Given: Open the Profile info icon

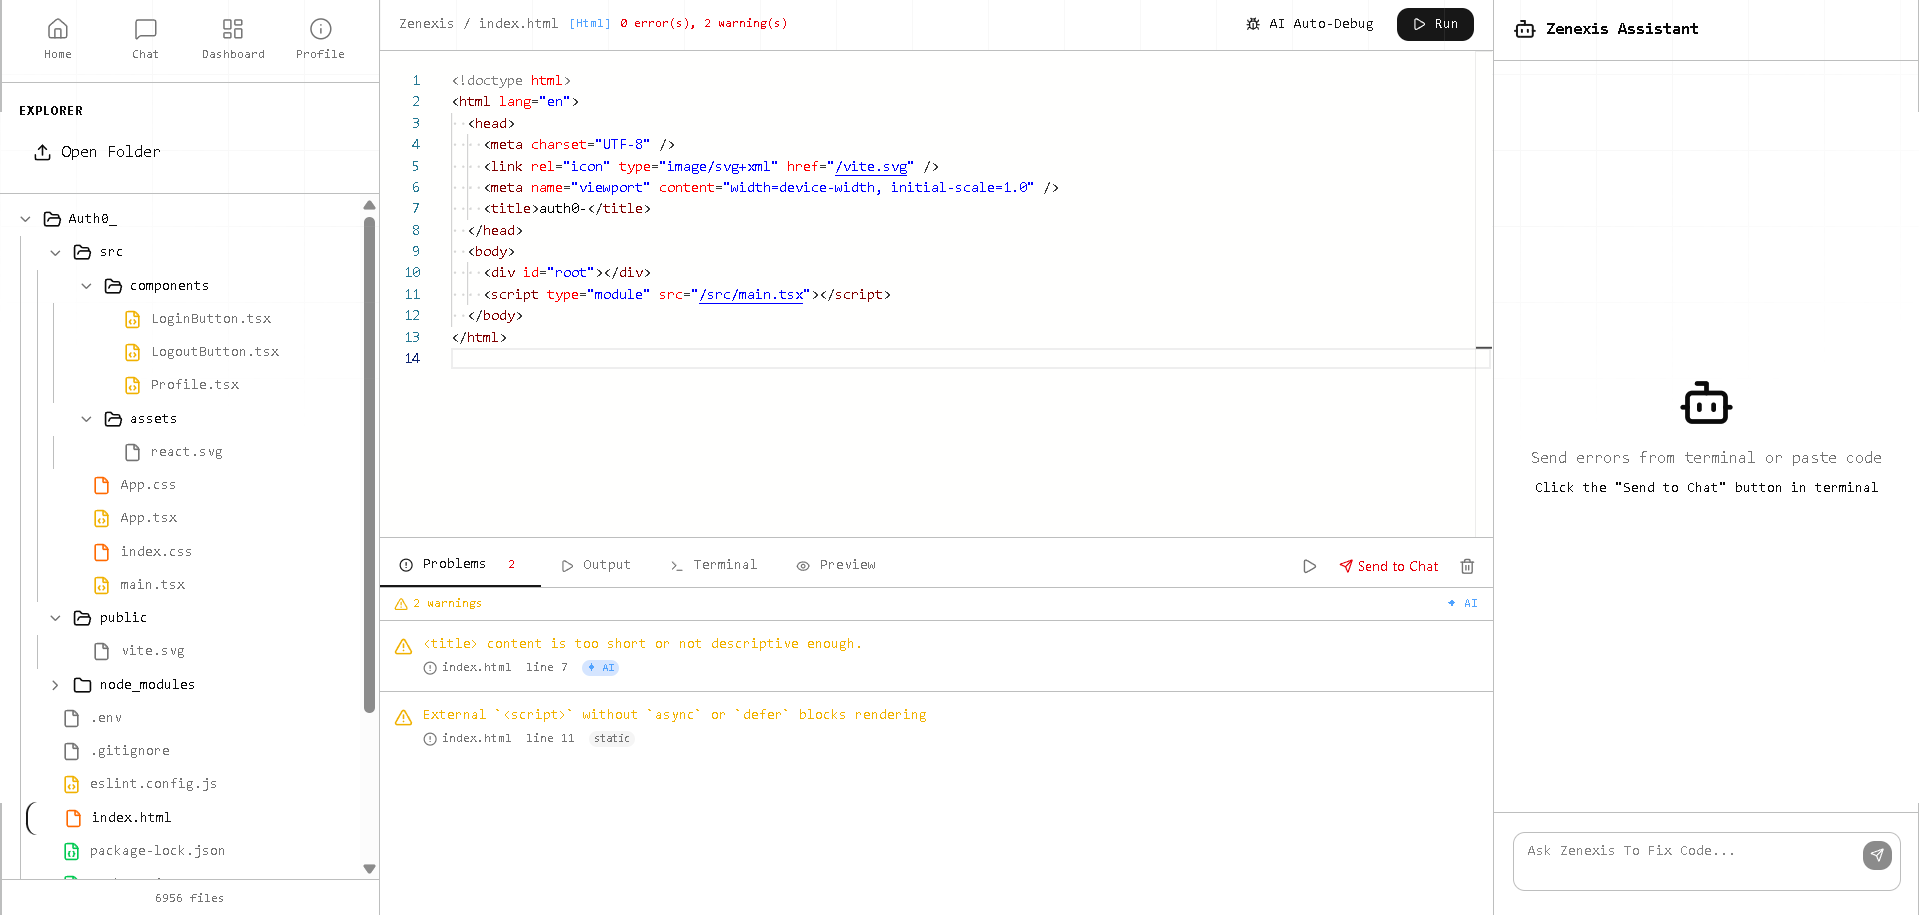Looking at the screenshot, I should (x=320, y=29).
